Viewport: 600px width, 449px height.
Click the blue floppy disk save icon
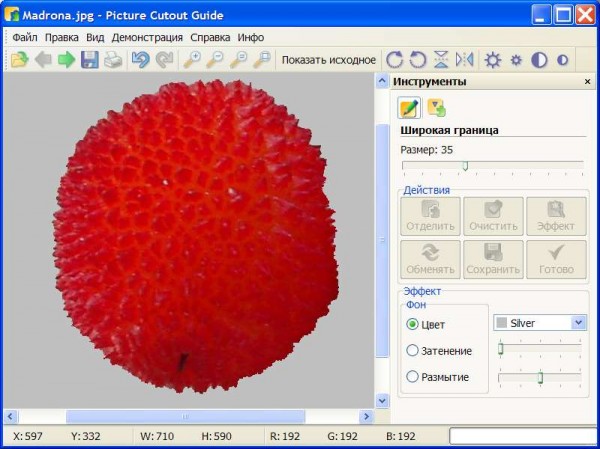[90, 60]
